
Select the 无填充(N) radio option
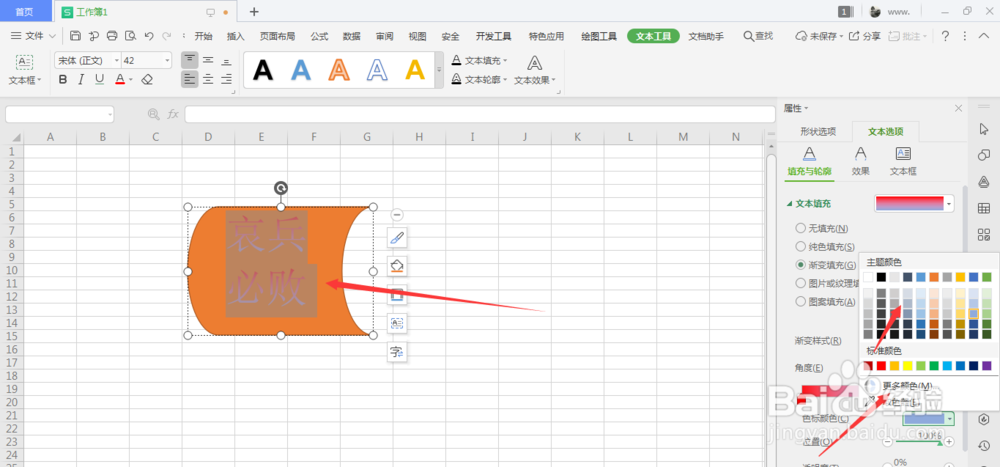point(800,228)
